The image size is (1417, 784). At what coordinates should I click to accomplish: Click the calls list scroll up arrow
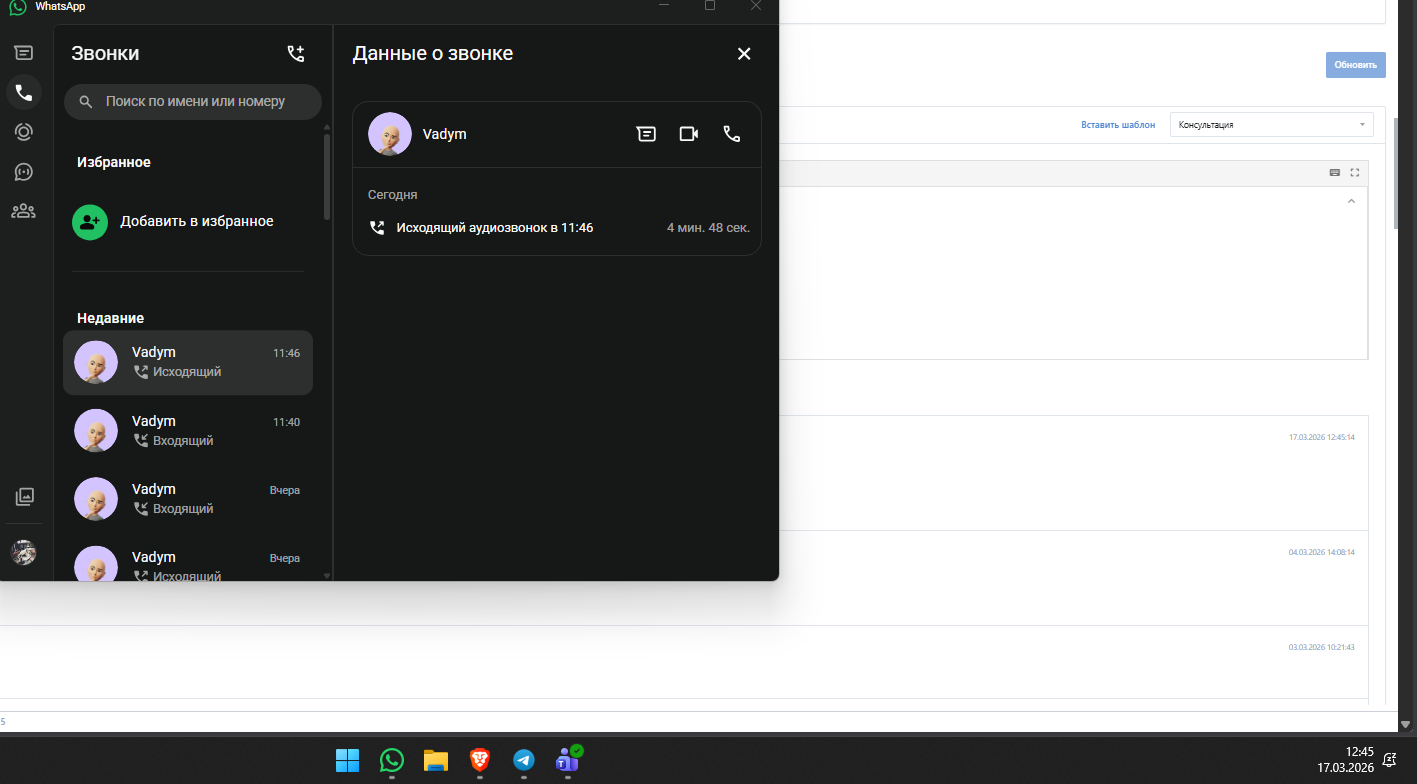(327, 127)
